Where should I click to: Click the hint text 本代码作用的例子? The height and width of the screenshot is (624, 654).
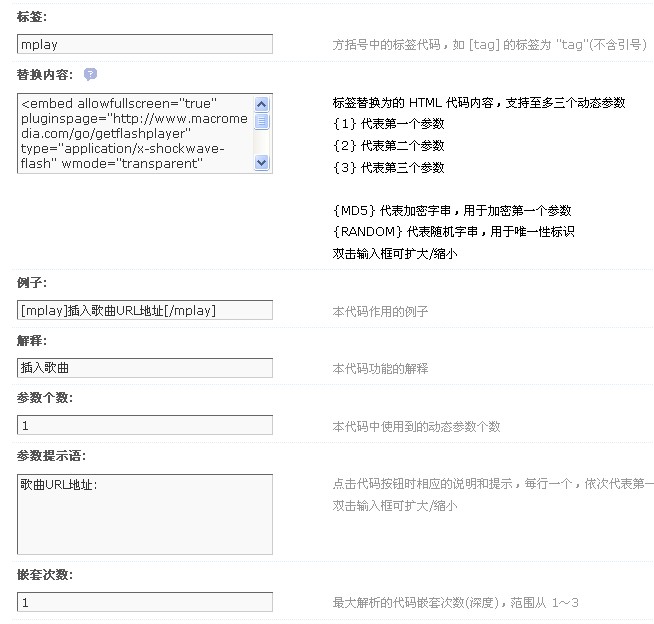click(x=380, y=312)
